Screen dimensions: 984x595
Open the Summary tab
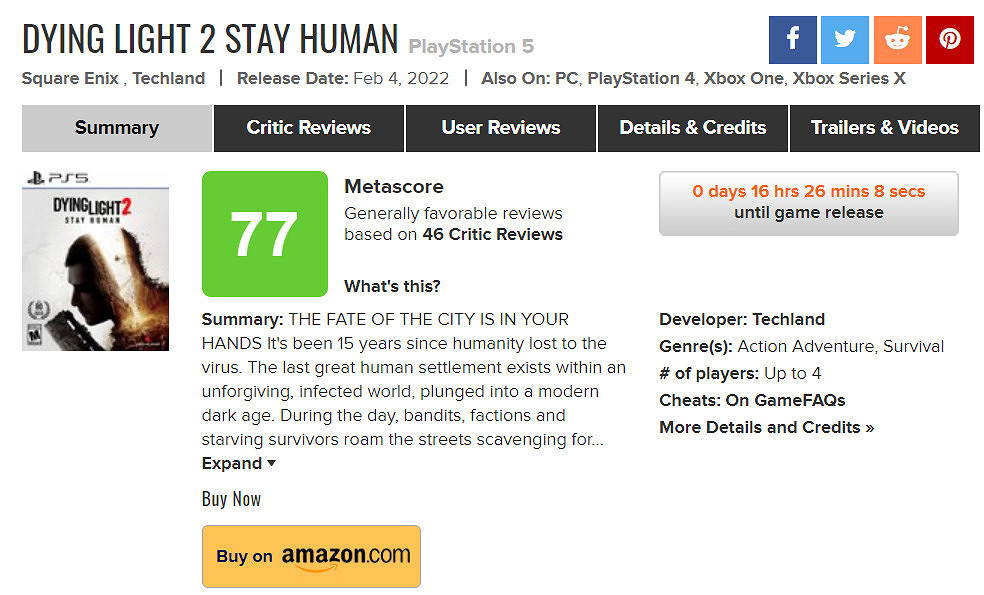[x=117, y=128]
